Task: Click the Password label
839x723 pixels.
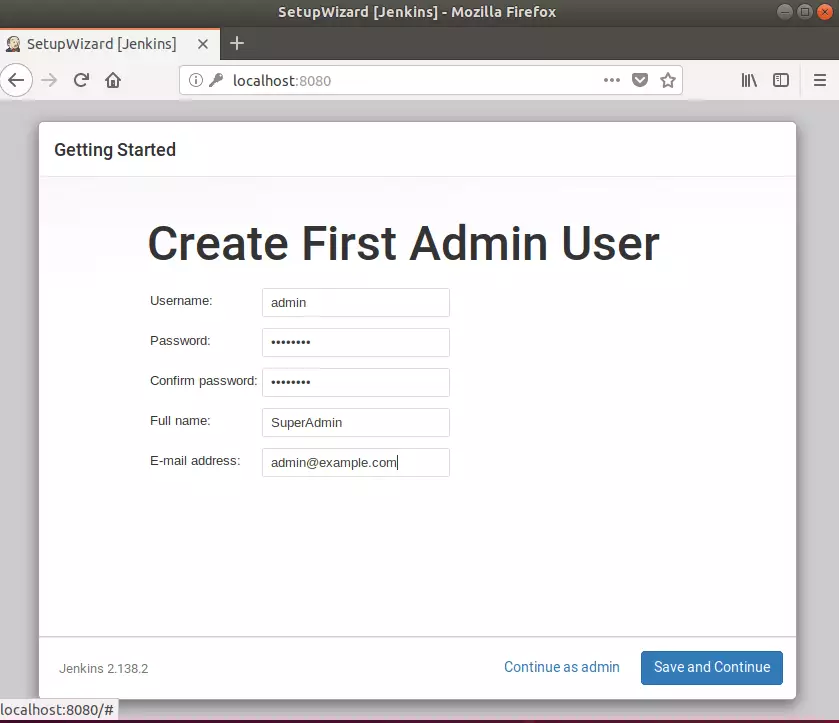Action: [x=180, y=341]
